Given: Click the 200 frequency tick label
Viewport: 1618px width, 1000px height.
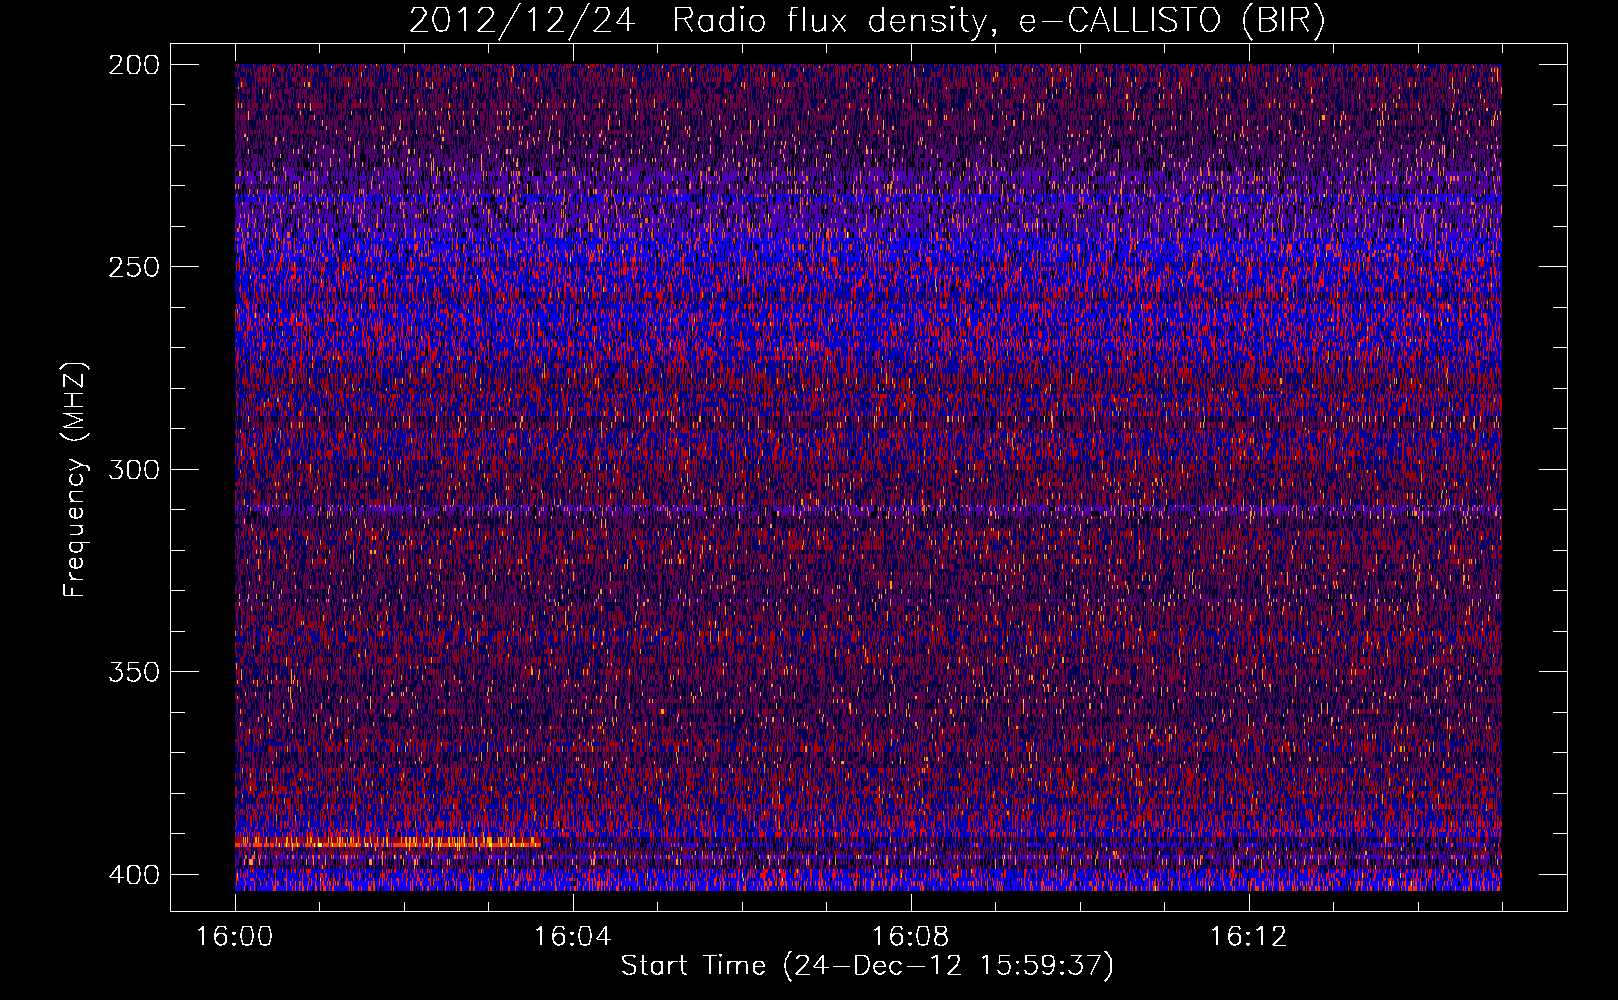Looking at the screenshot, I should [x=133, y=64].
